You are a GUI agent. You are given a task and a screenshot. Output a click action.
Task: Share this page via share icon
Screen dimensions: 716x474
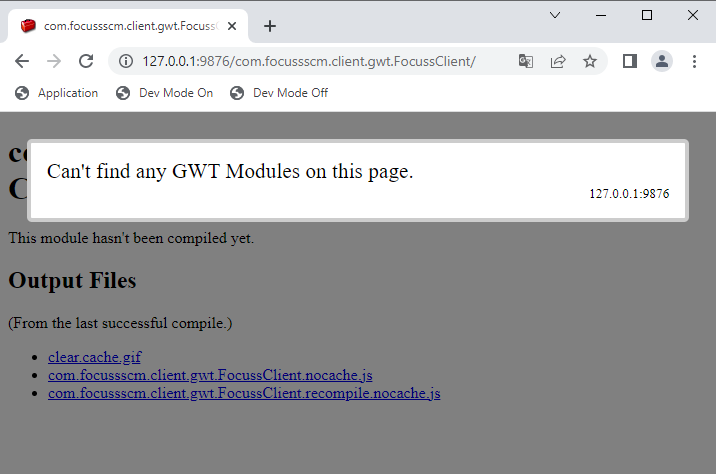pos(558,61)
